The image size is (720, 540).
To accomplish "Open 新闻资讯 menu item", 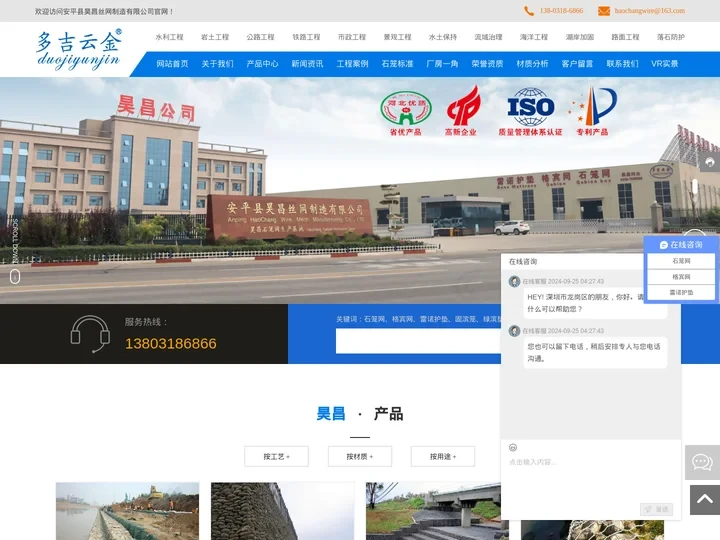I will coord(307,64).
